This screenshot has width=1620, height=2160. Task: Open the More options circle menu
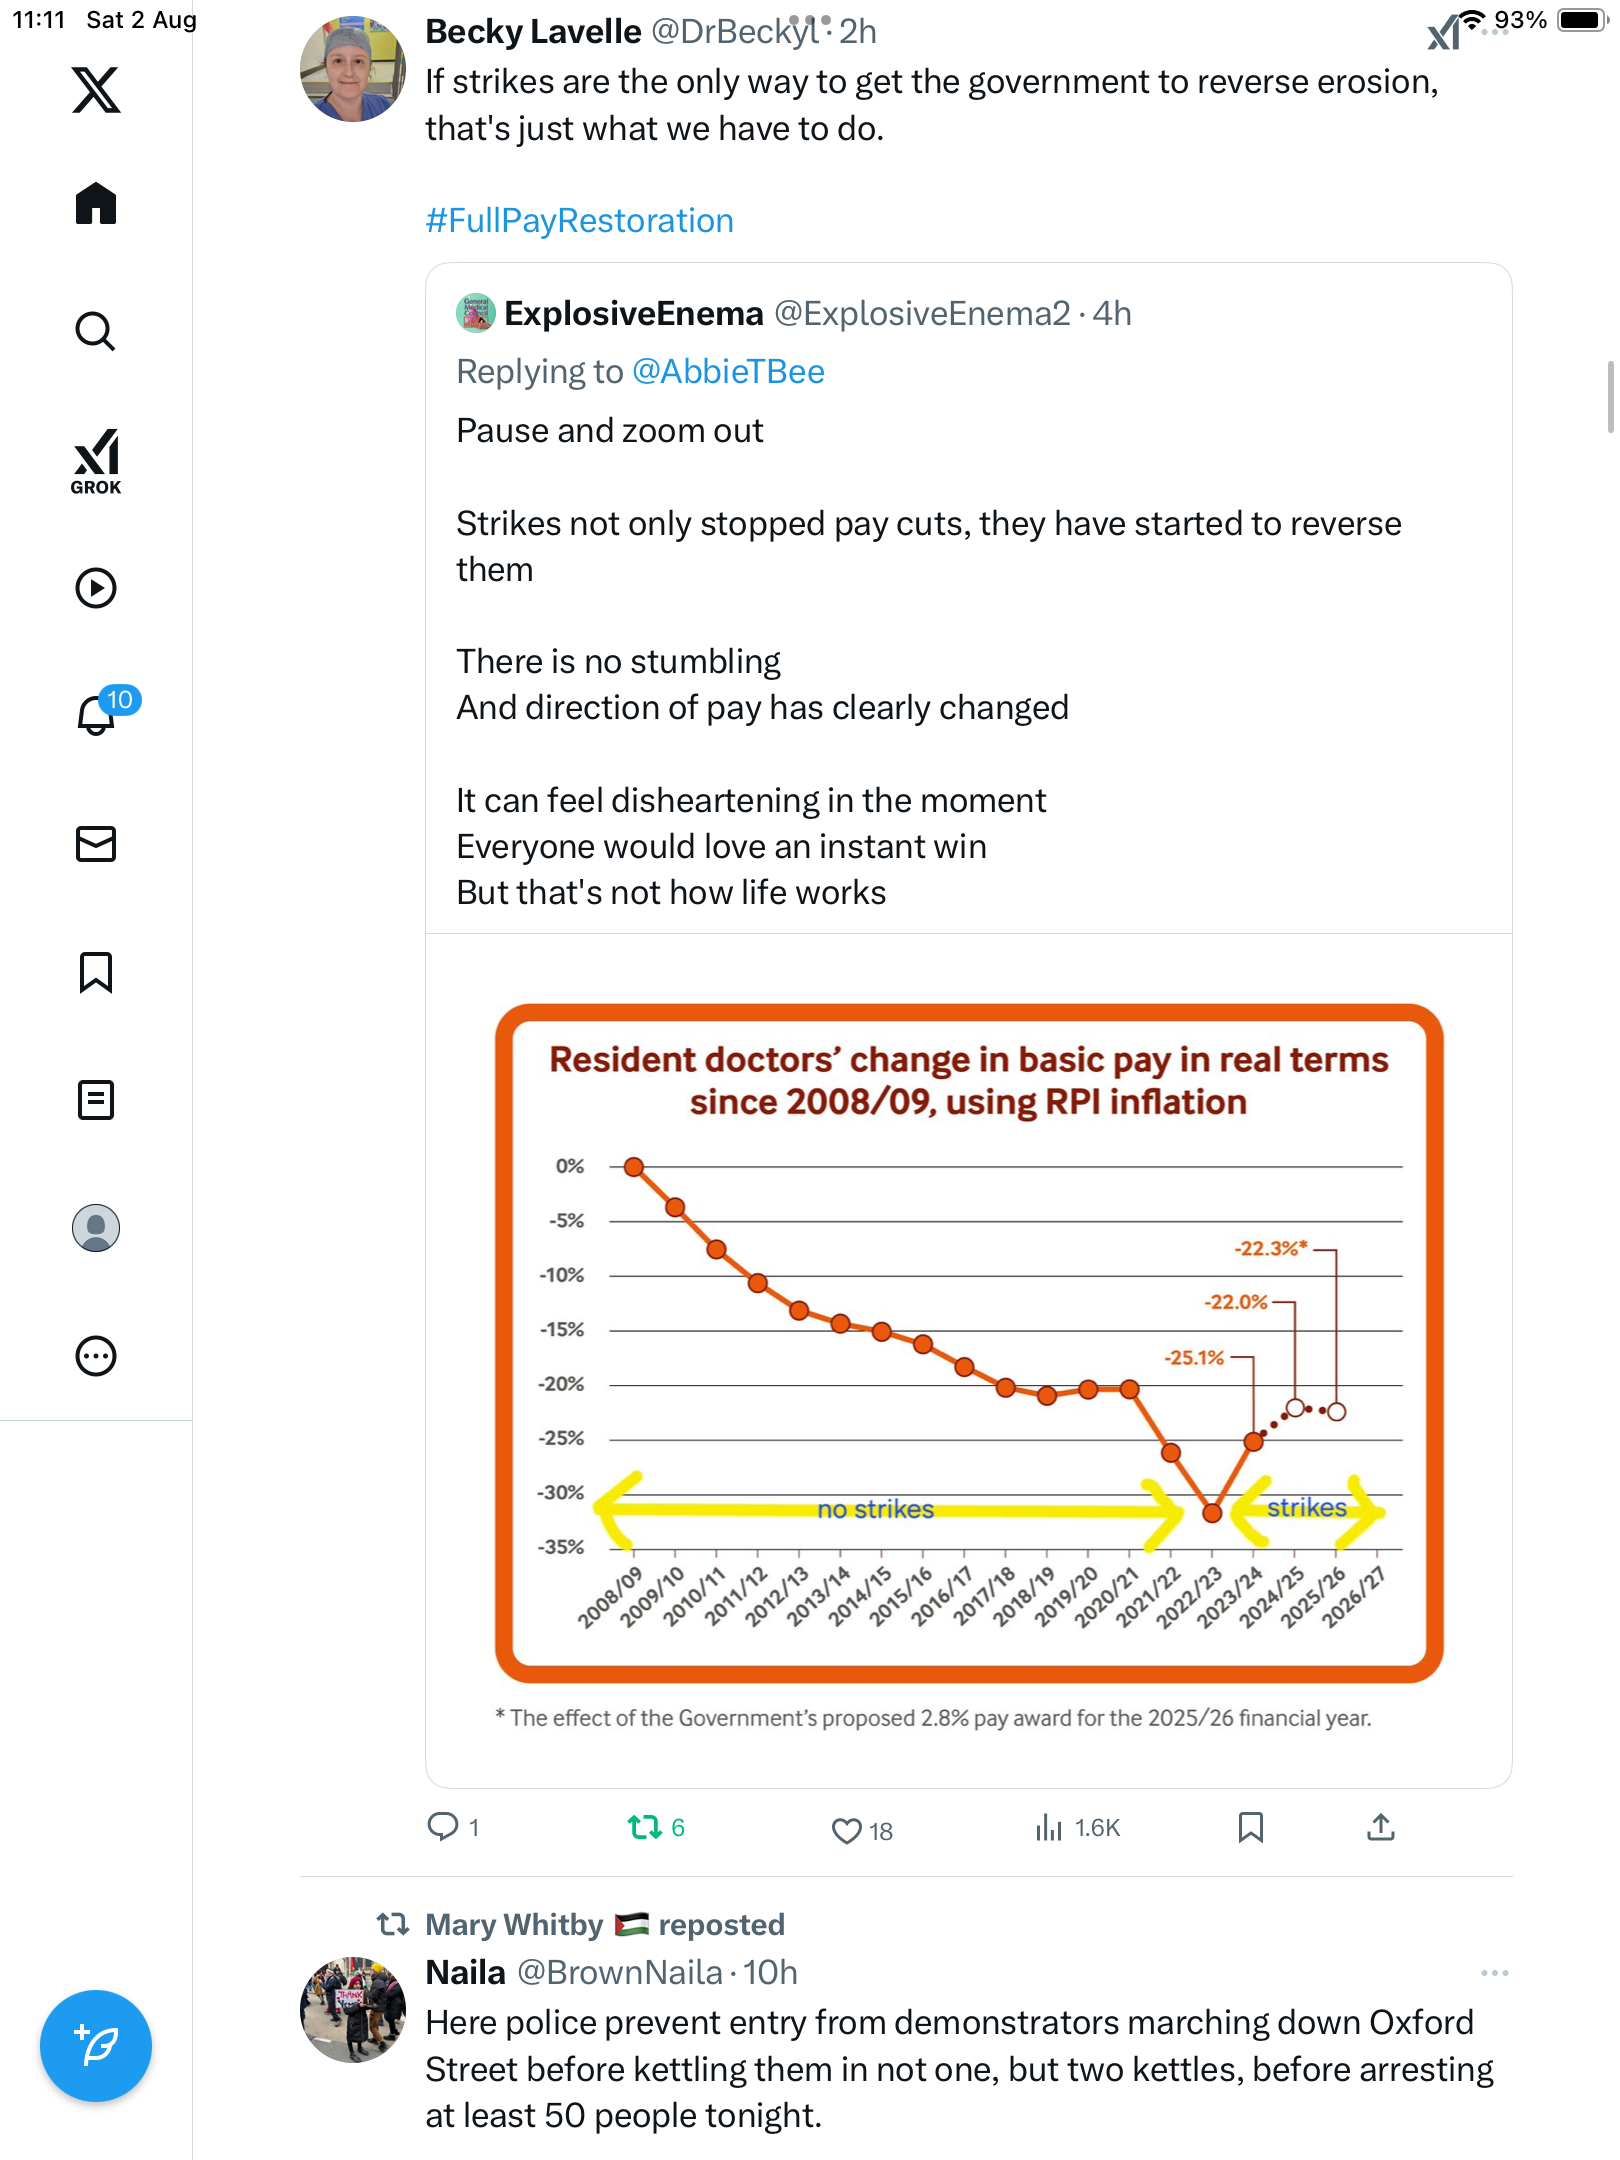click(96, 1356)
